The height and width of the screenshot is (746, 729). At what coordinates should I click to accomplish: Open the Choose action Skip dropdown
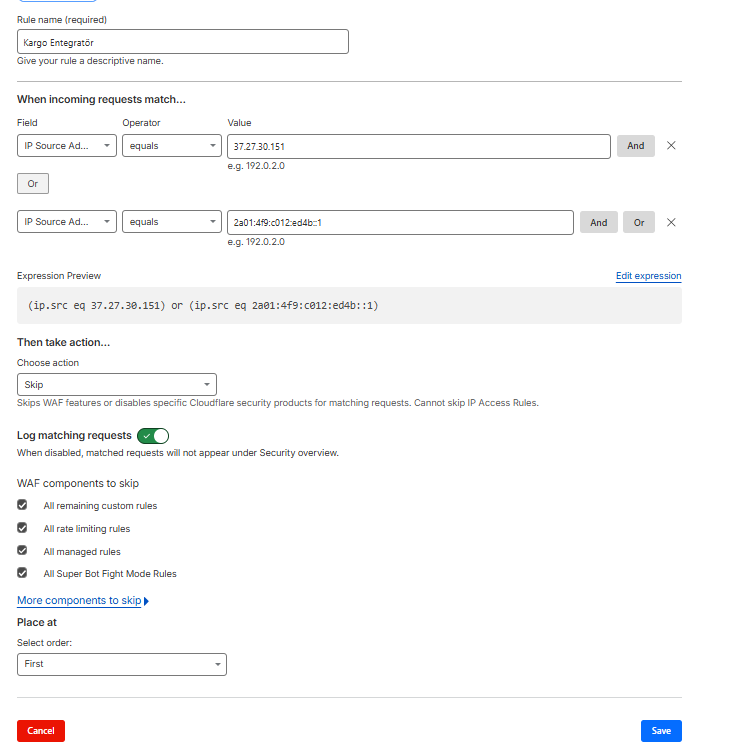117,385
